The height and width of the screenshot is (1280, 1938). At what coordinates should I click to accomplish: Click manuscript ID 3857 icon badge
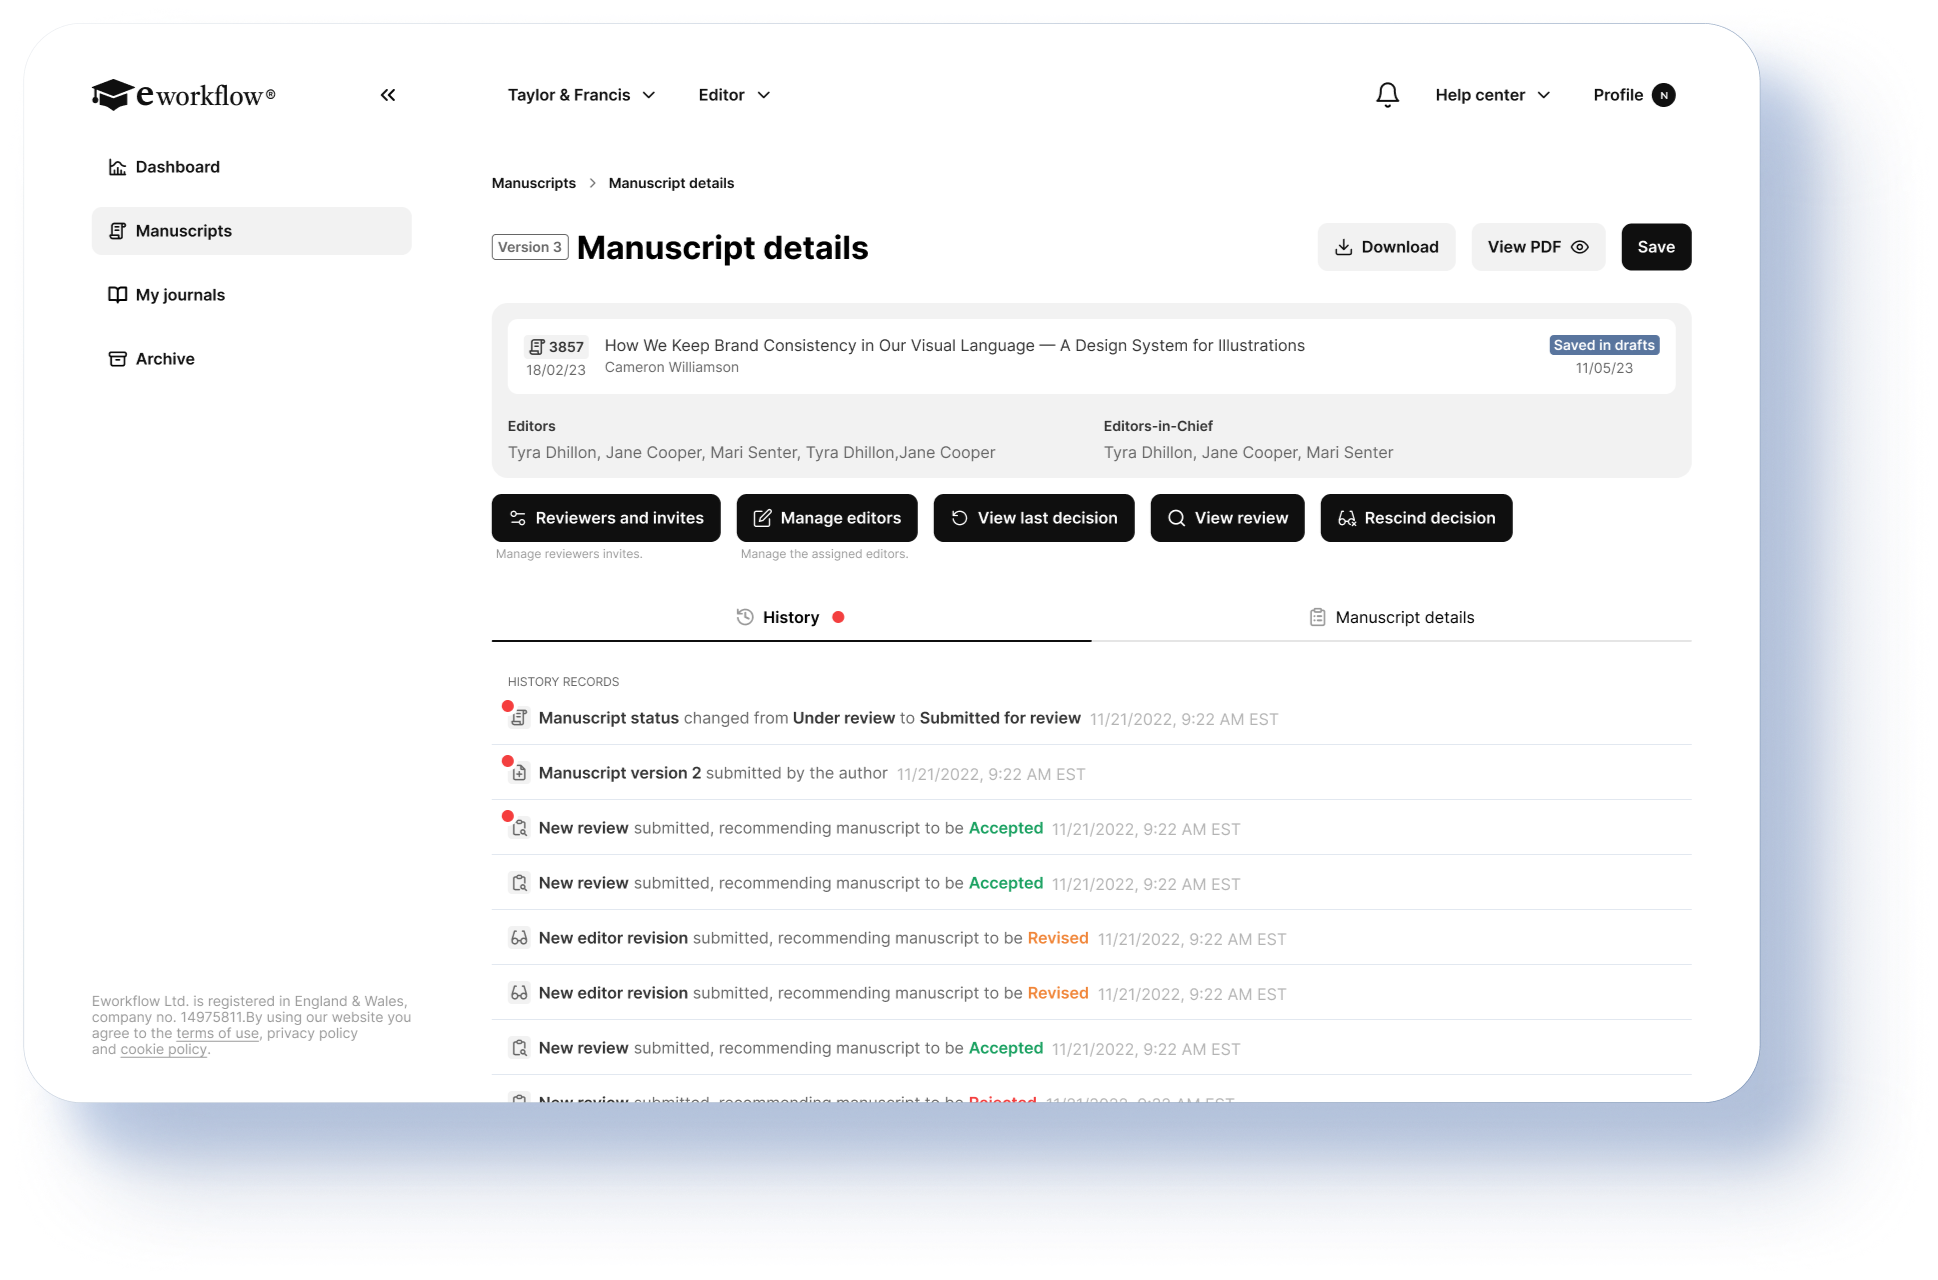(556, 346)
